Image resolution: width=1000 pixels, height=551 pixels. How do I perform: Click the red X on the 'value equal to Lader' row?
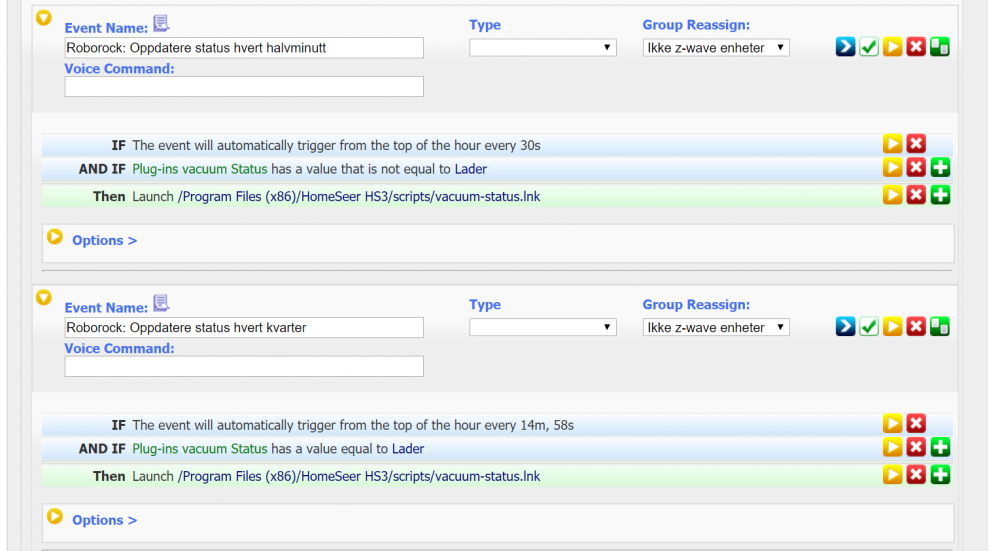tap(916, 449)
